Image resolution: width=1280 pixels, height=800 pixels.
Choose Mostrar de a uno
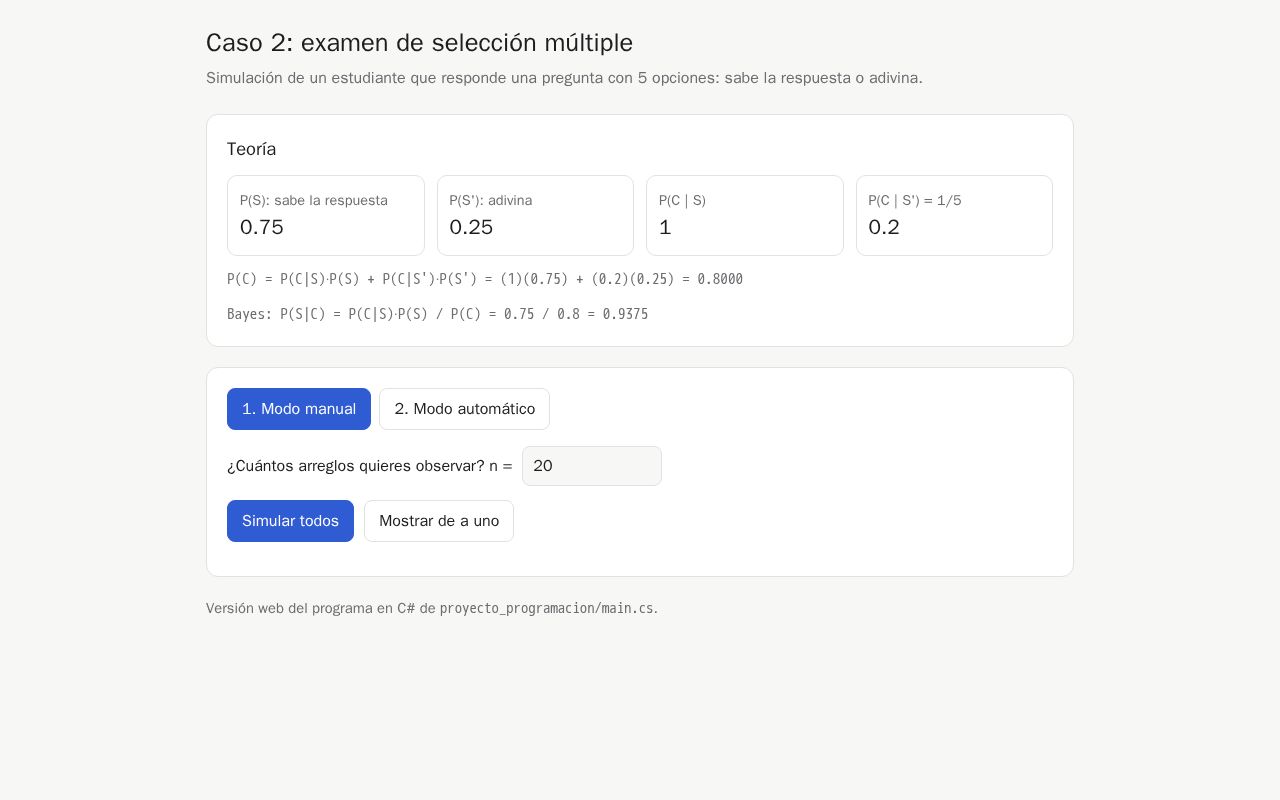(x=439, y=521)
